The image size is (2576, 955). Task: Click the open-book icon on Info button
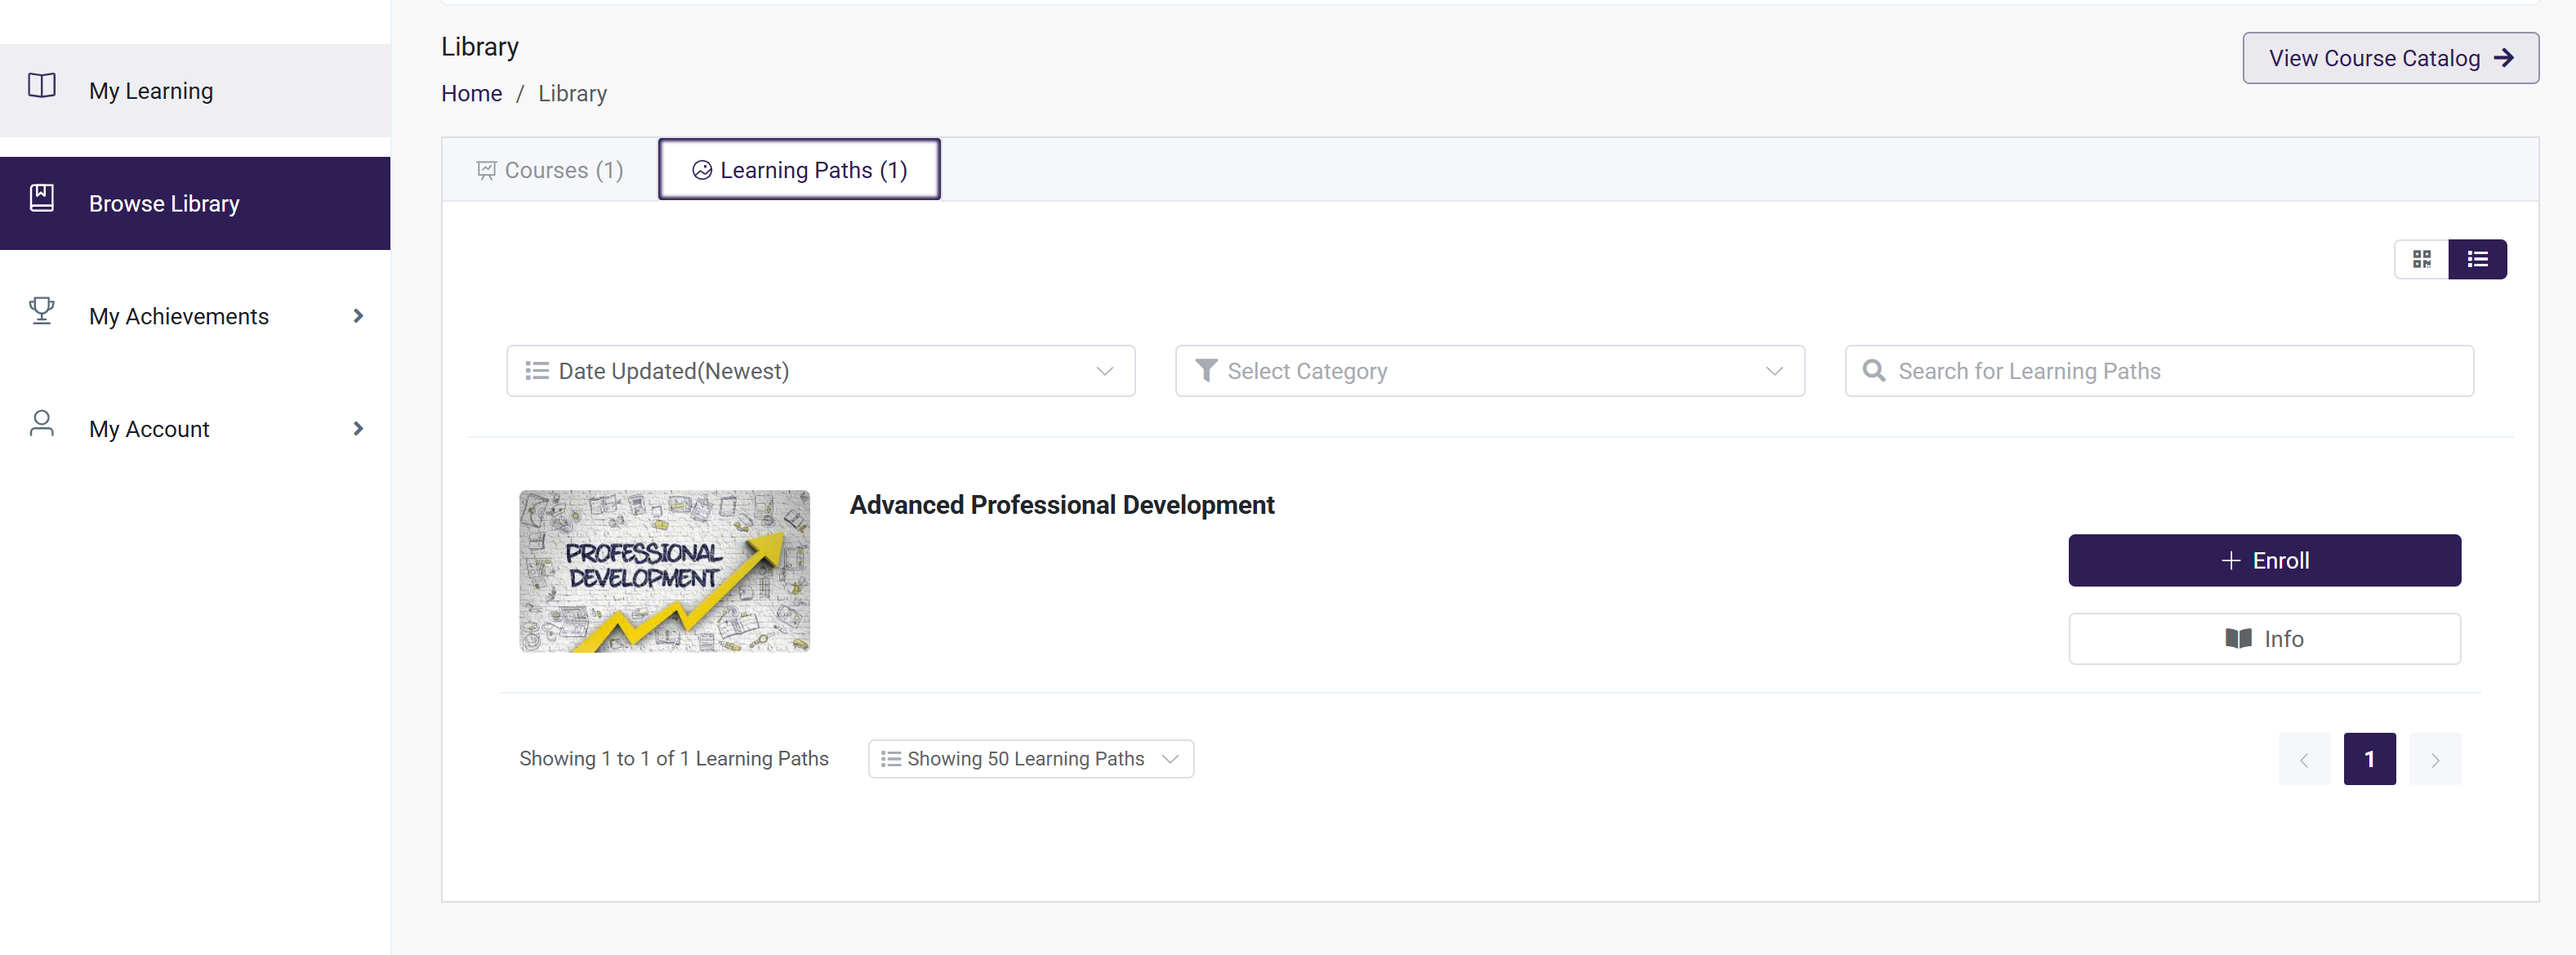[x=2238, y=639]
